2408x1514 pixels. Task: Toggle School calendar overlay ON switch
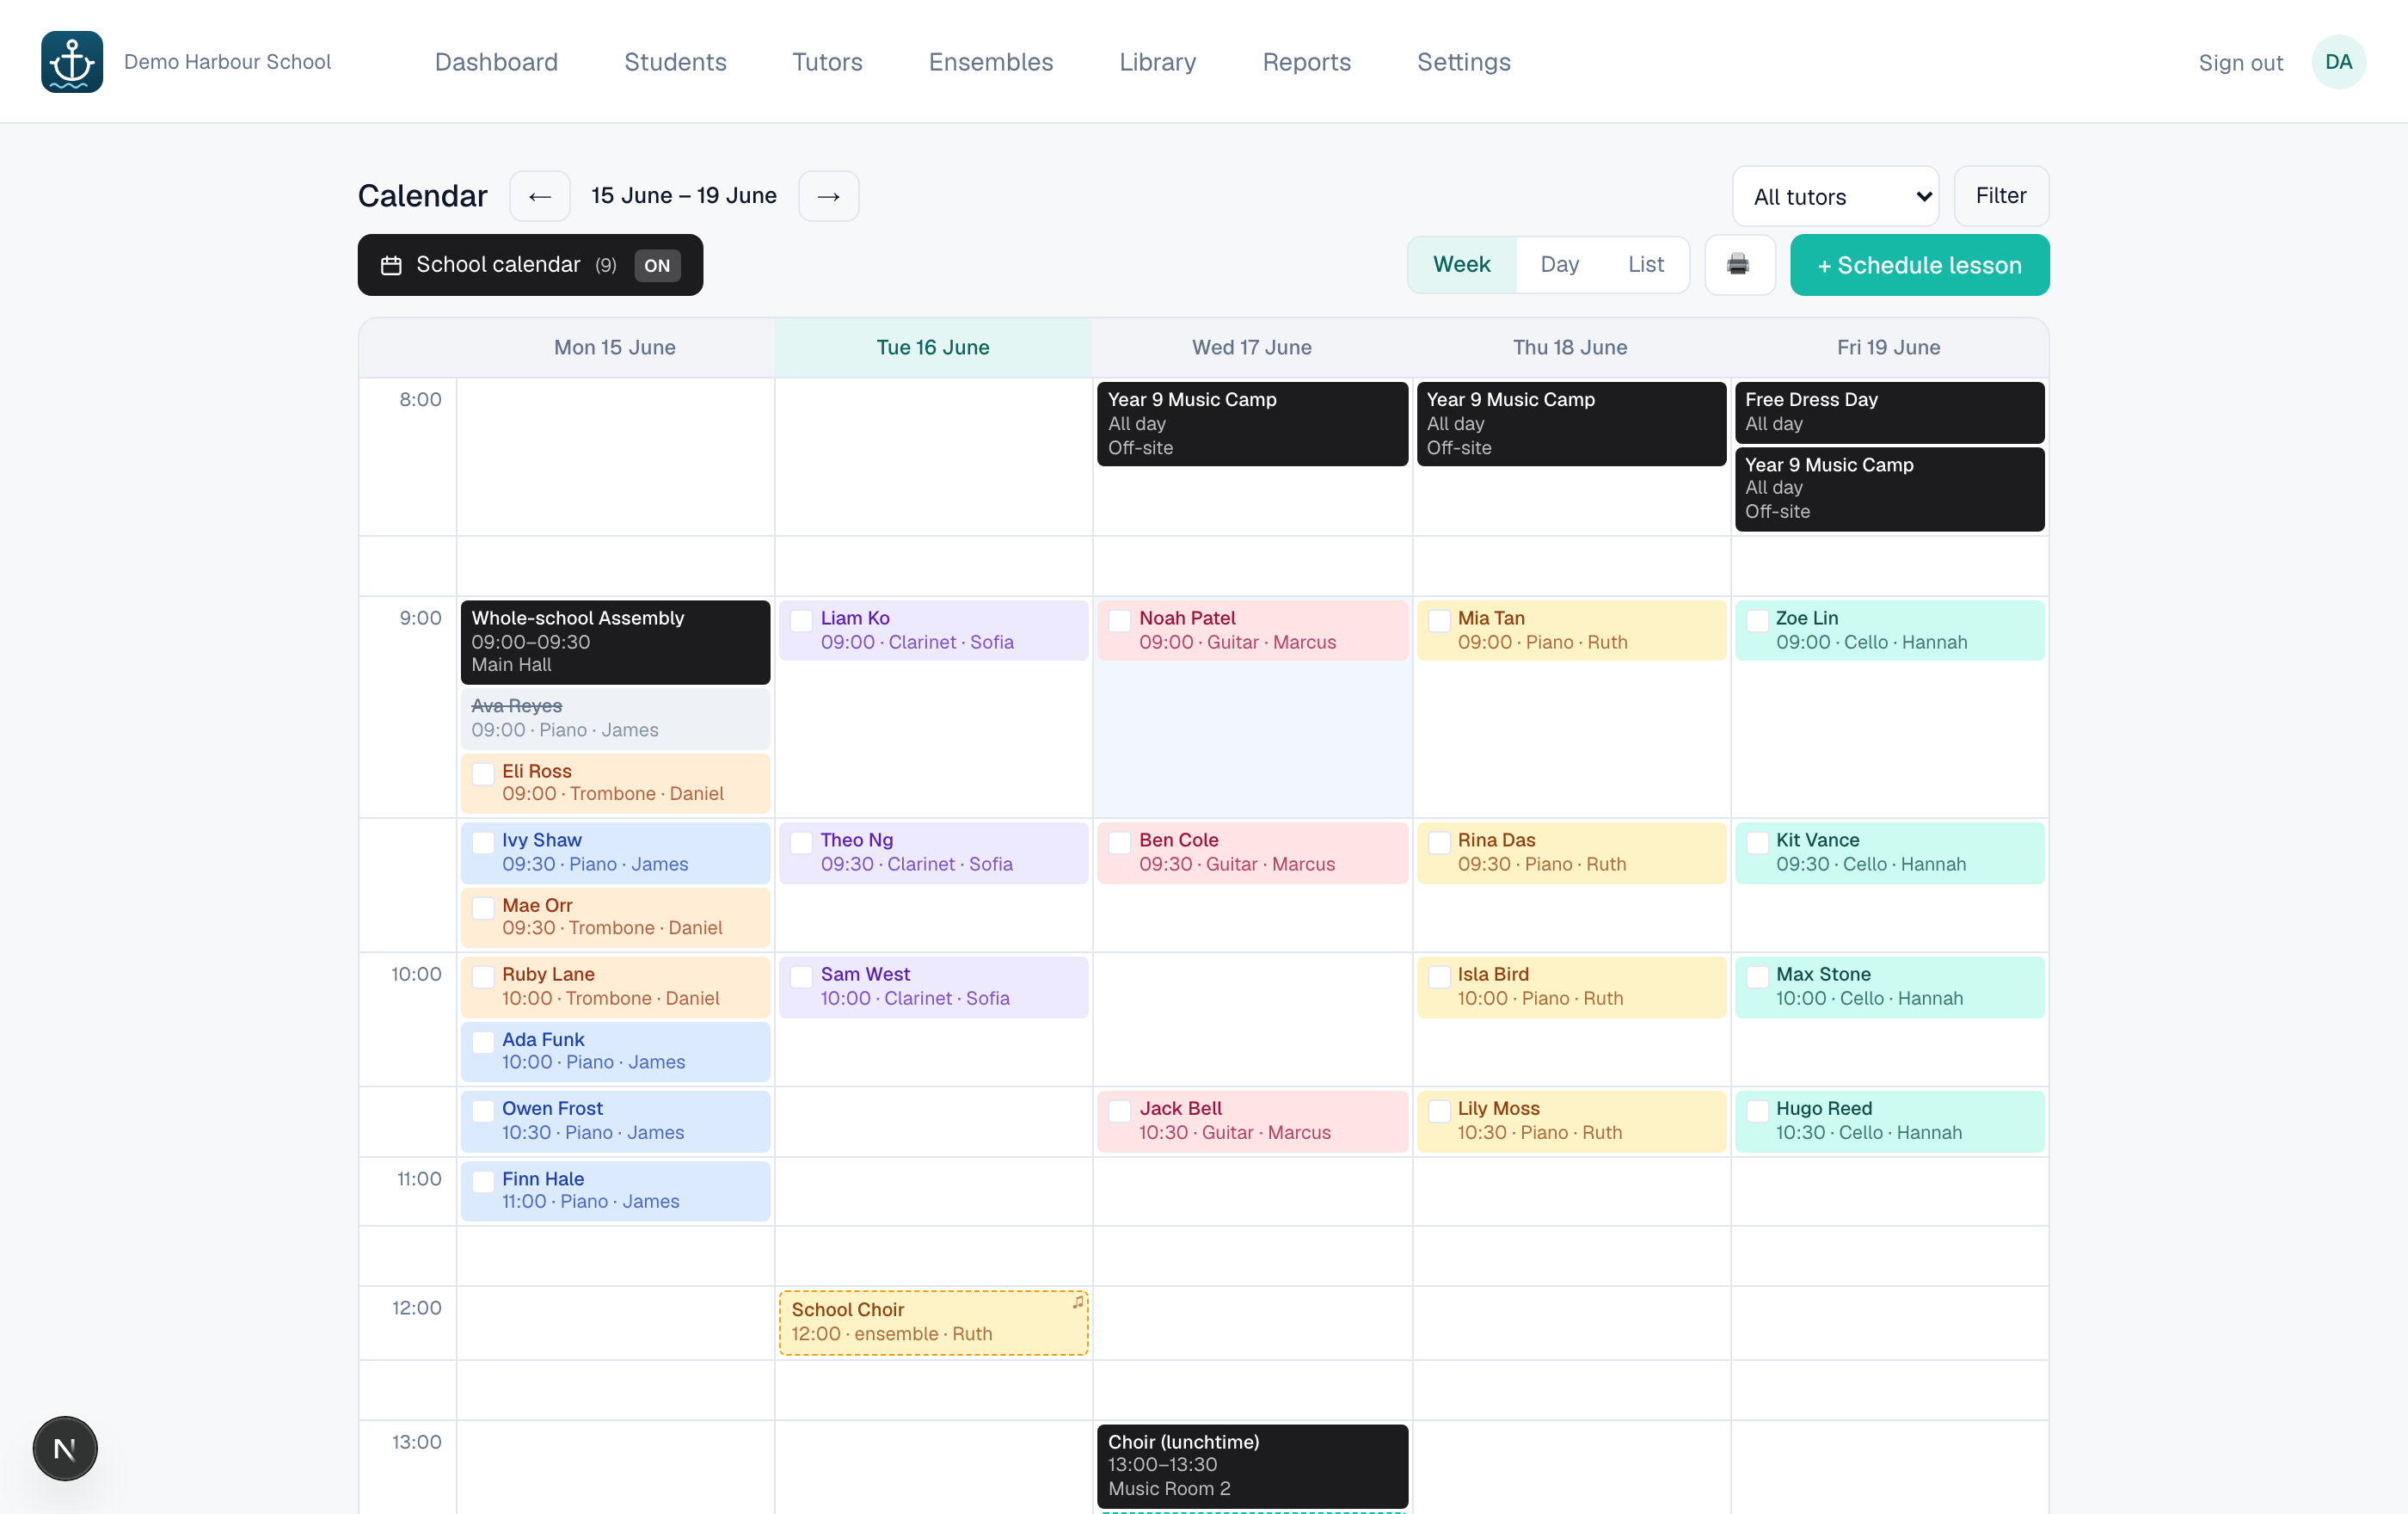pyautogui.click(x=657, y=265)
